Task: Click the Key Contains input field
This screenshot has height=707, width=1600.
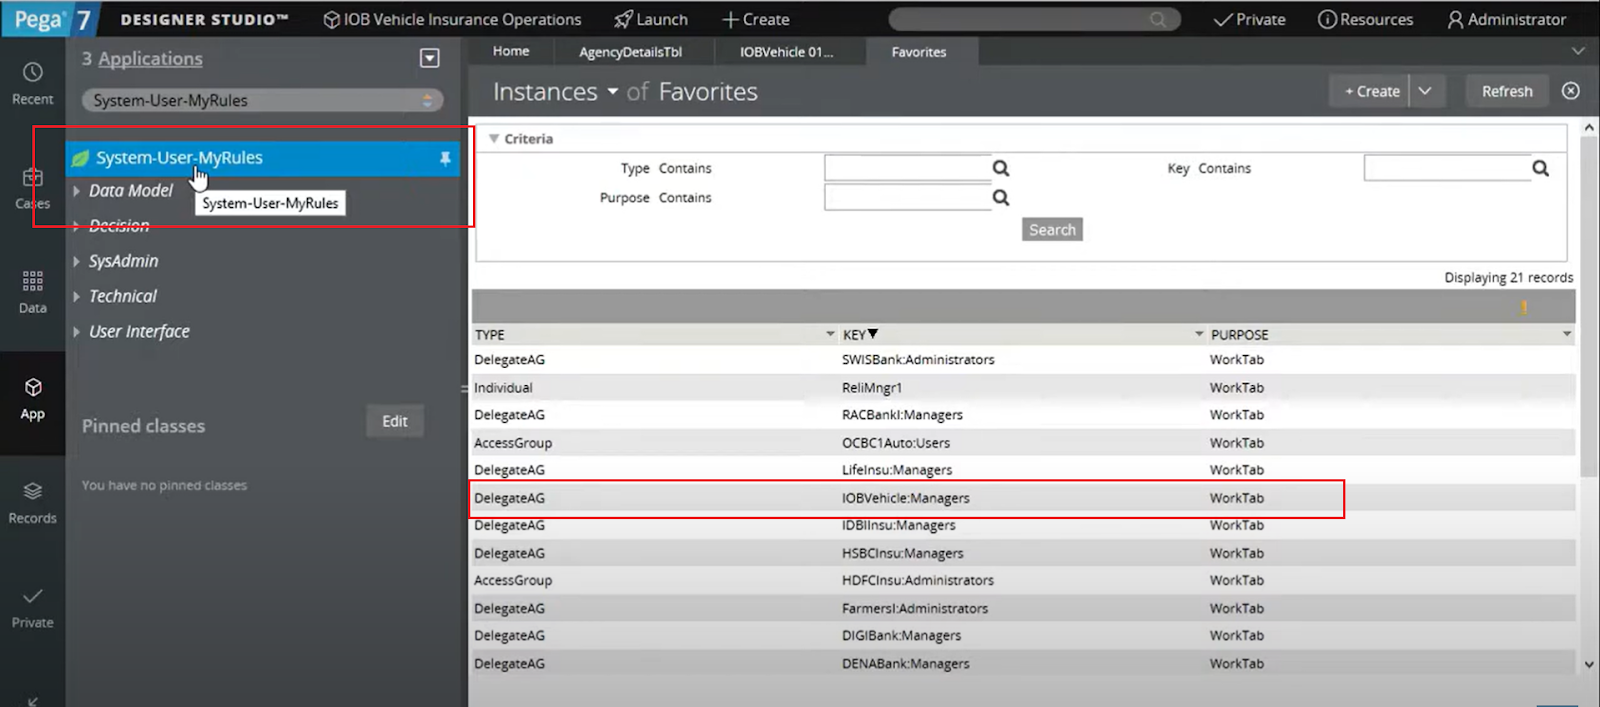Action: 1447,168
